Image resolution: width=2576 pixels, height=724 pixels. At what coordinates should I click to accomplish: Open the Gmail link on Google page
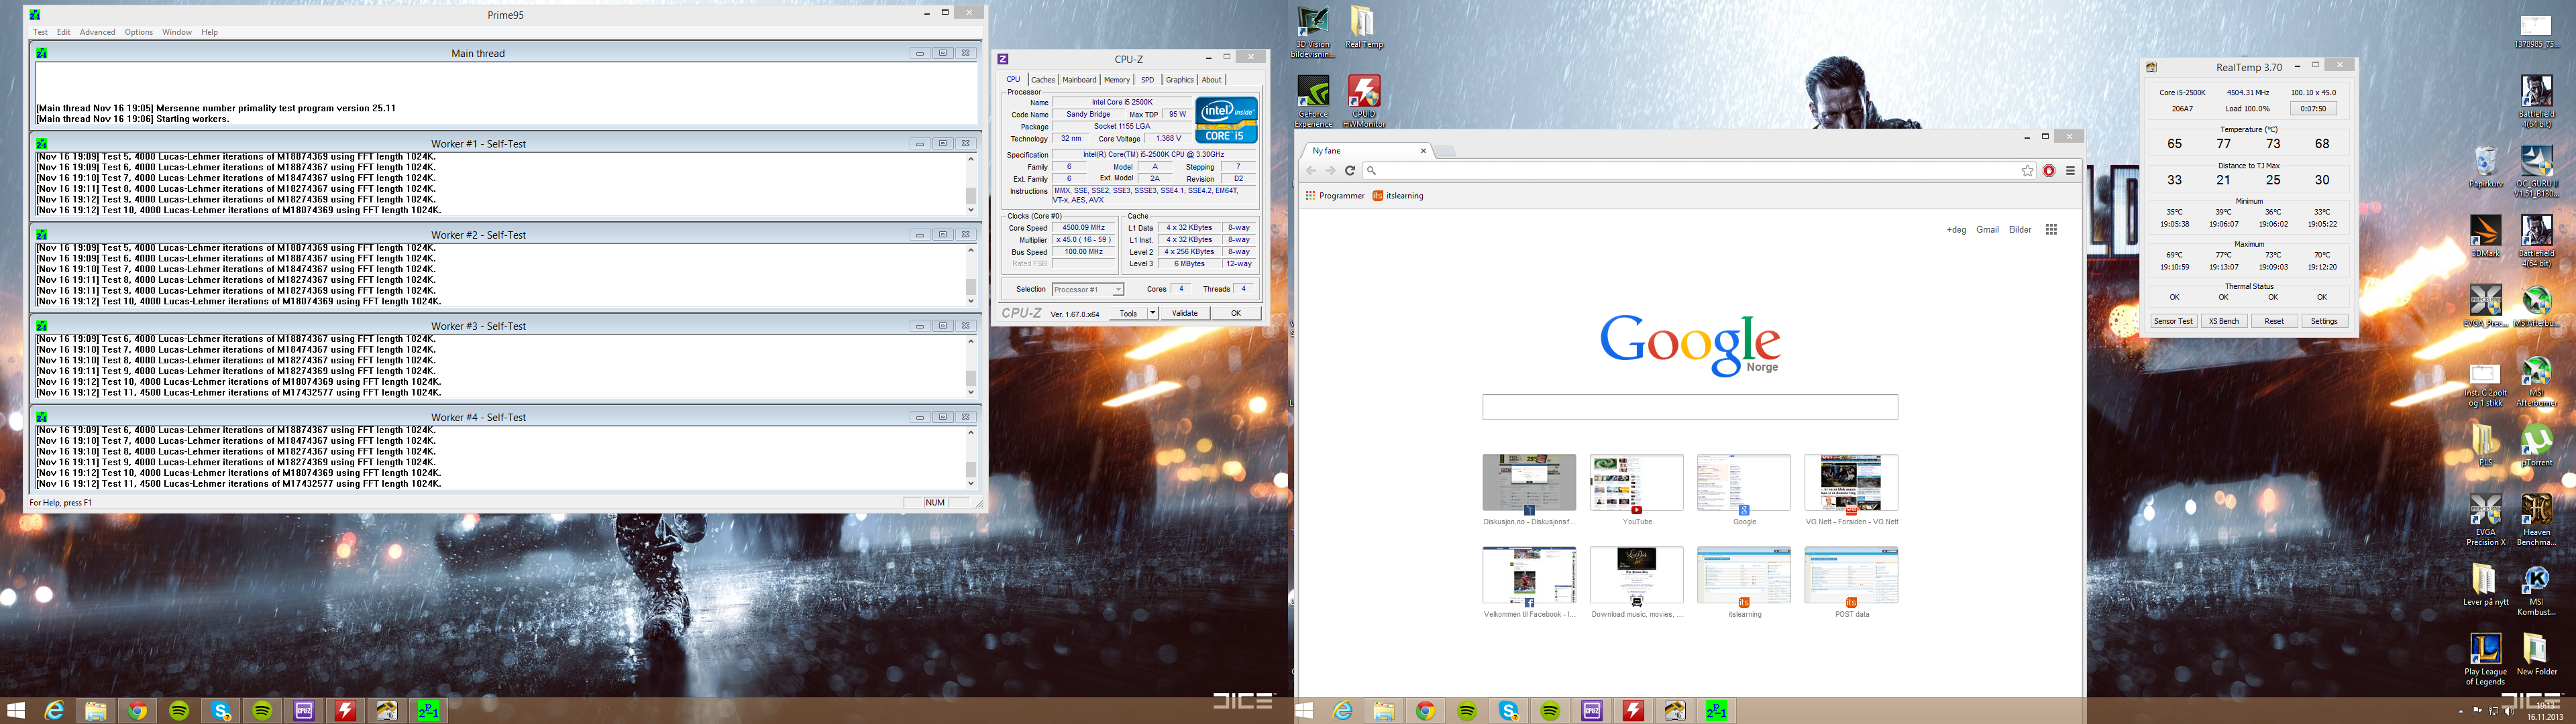1987,230
